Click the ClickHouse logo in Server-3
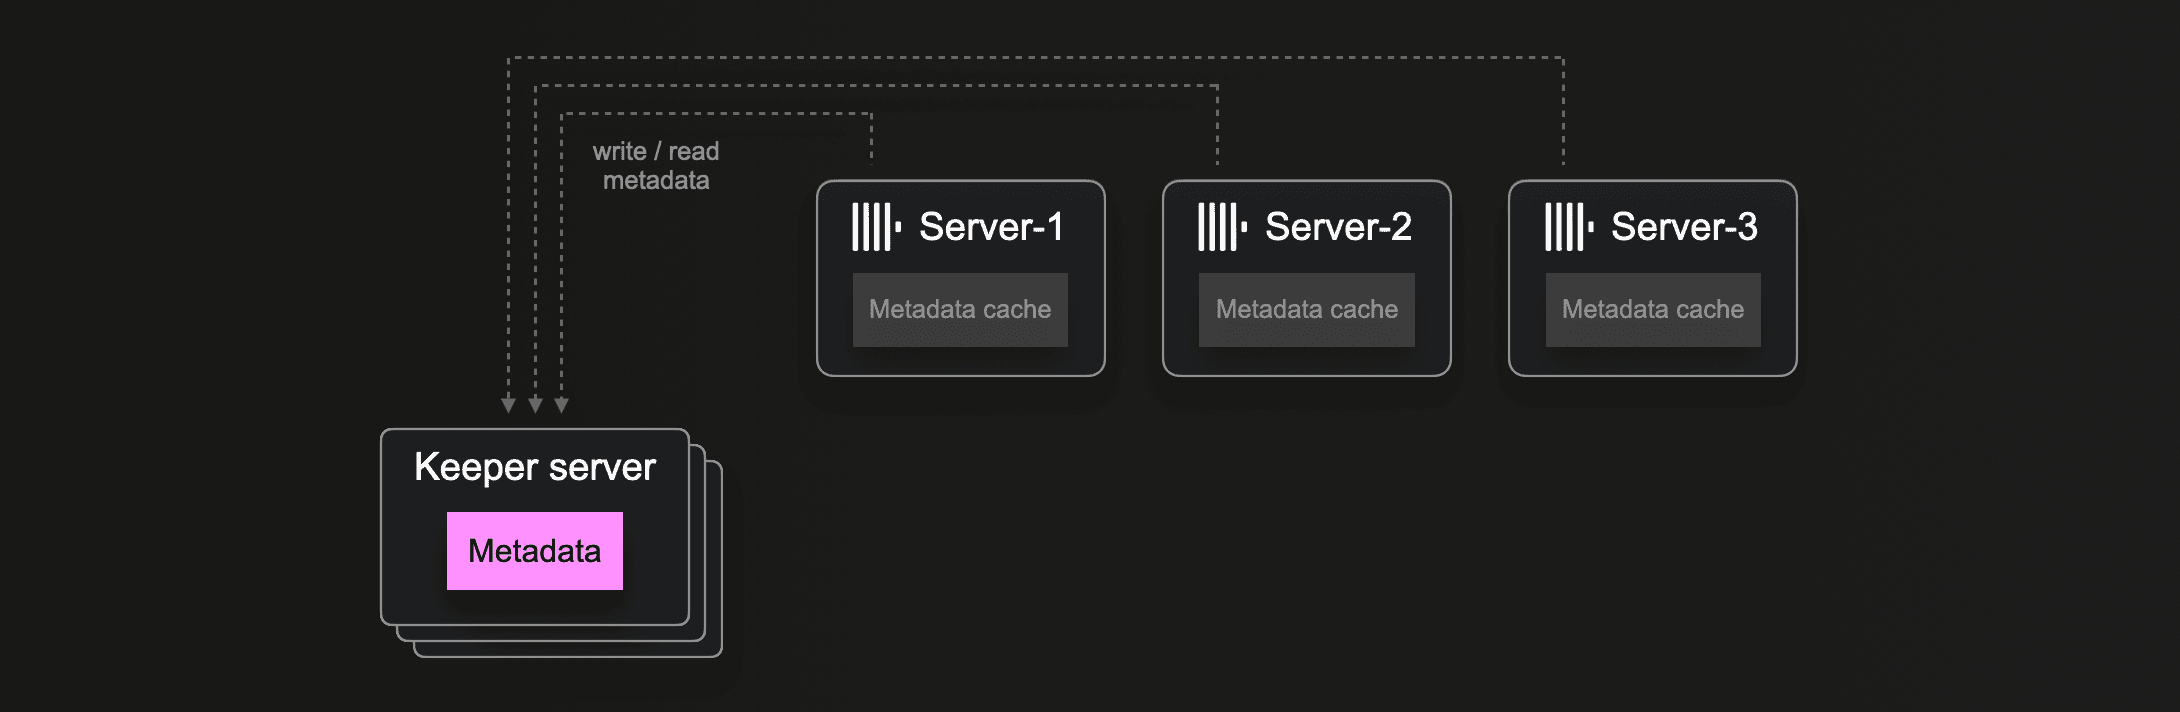Viewport: 2180px width, 712px height. tap(1568, 227)
